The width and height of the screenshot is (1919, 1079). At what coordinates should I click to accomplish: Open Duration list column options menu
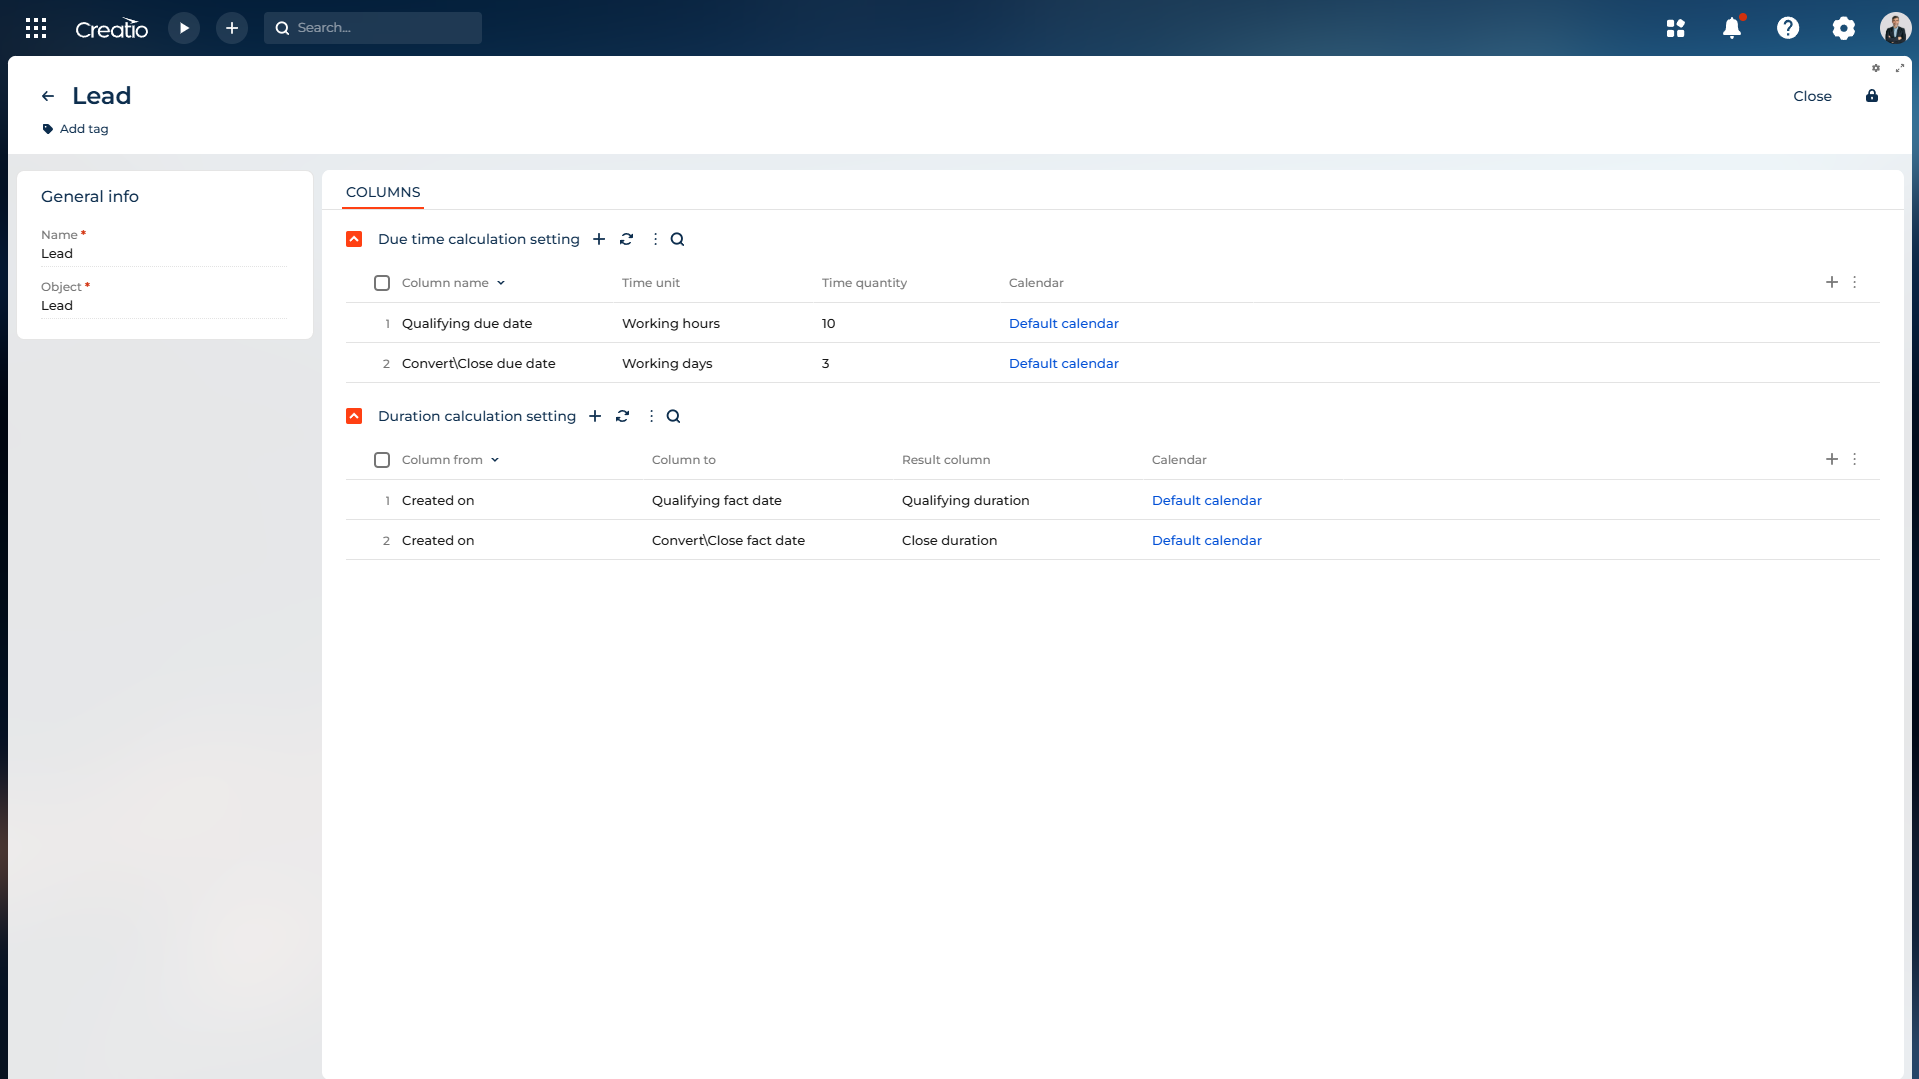[1854, 459]
